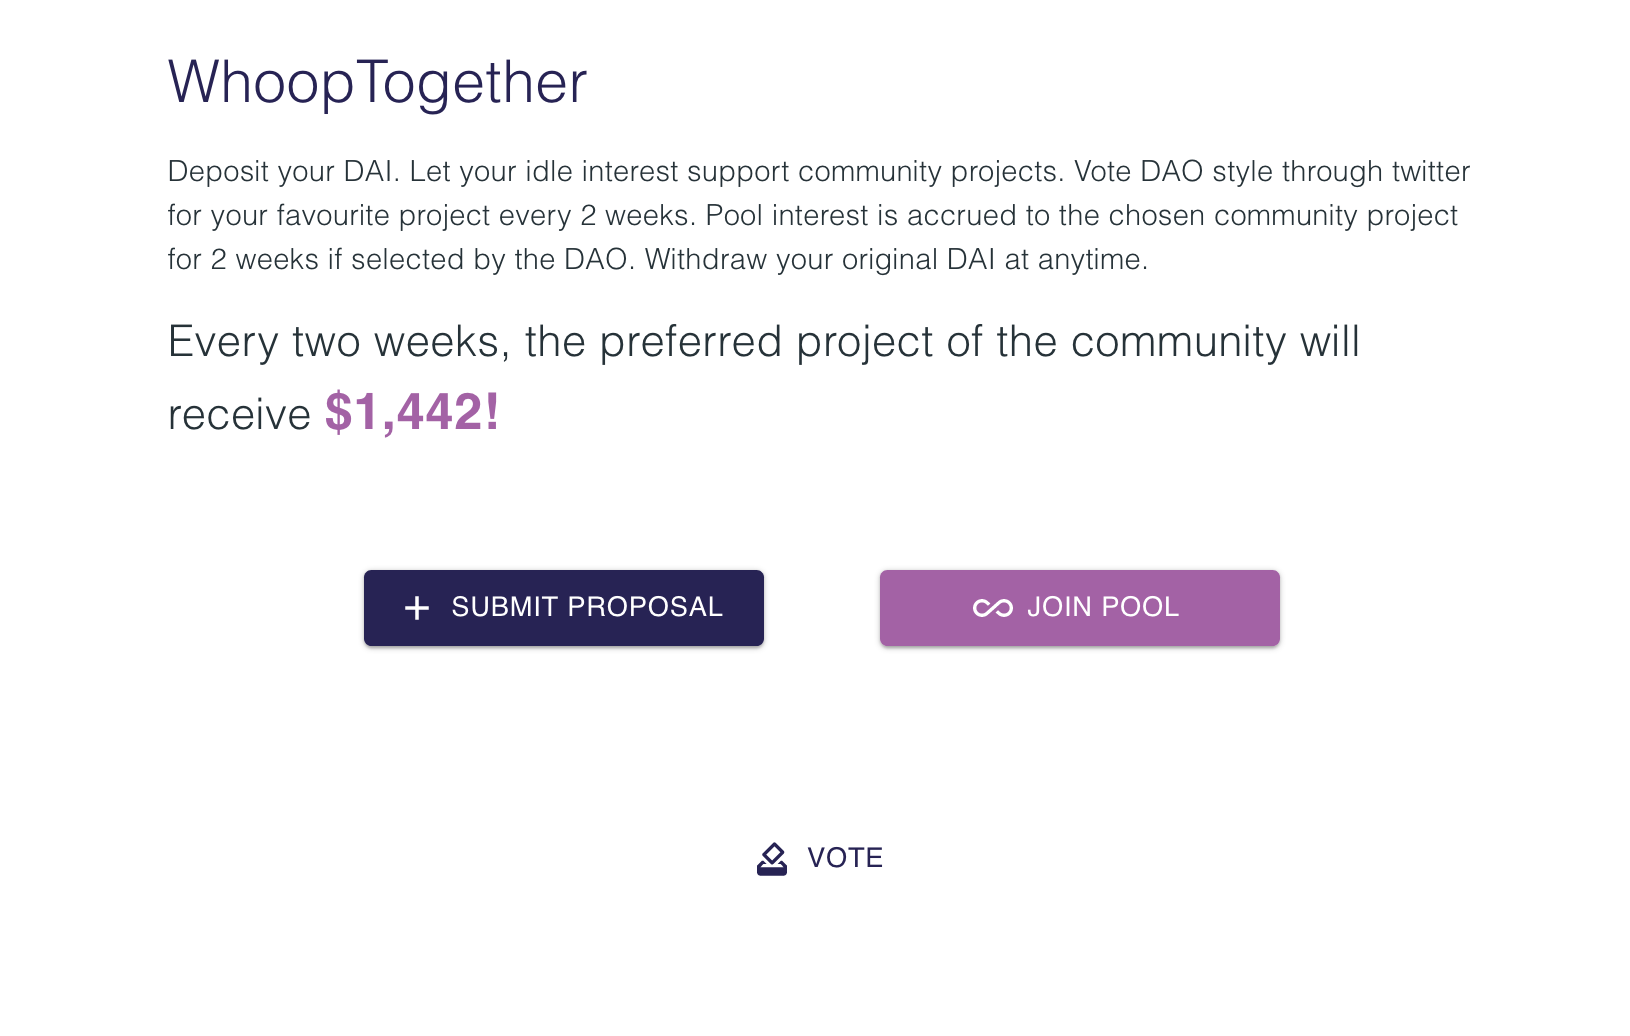Click the "JOIN POOL" label text
The height and width of the screenshot is (1036, 1630).
click(1103, 607)
